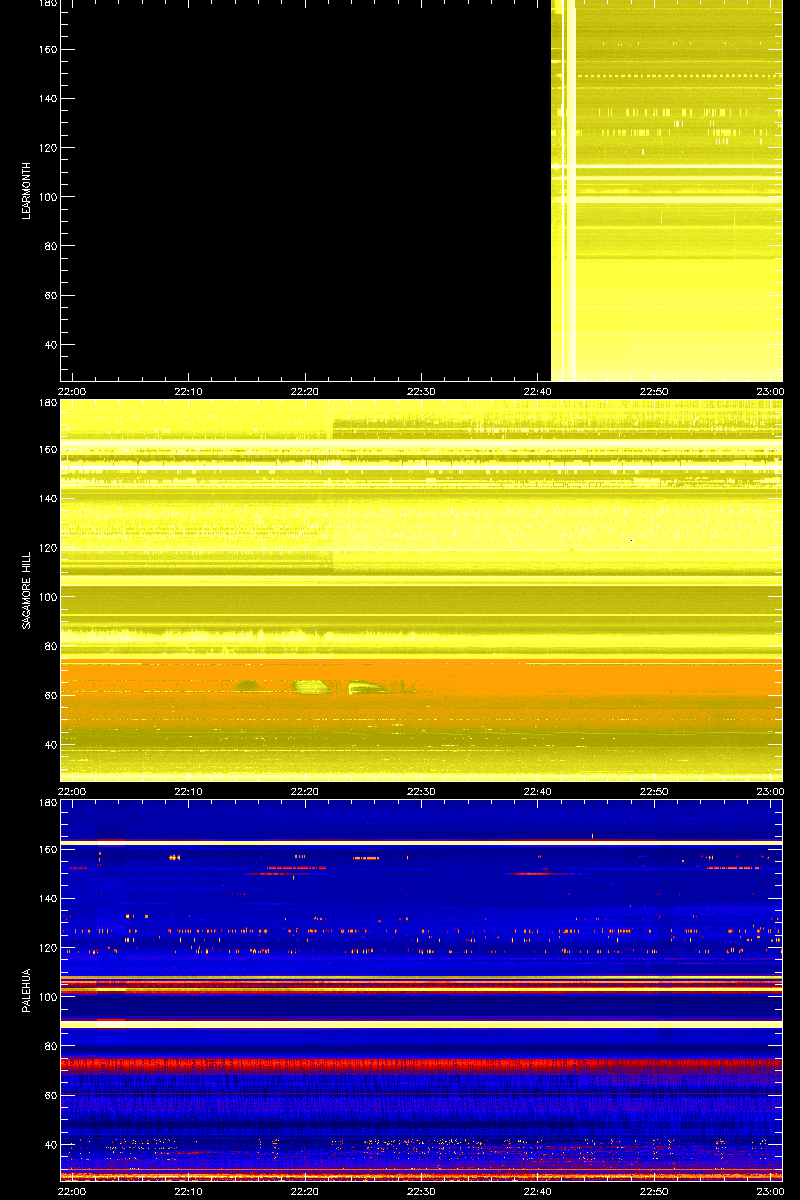The height and width of the screenshot is (1200, 800).
Task: Click the 23:00 tick label under Palehua panel
Action: pyautogui.click(x=769, y=1191)
